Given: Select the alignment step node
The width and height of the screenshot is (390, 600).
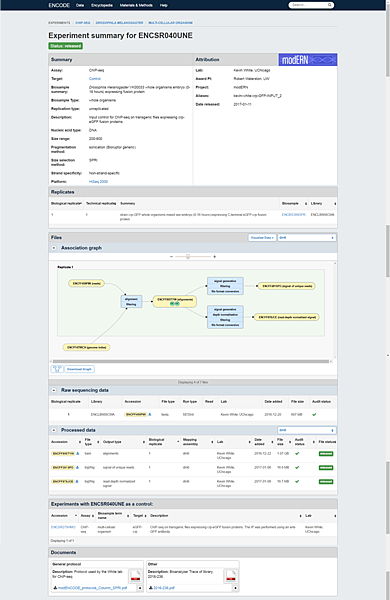Looking at the screenshot, I should [x=131, y=302].
